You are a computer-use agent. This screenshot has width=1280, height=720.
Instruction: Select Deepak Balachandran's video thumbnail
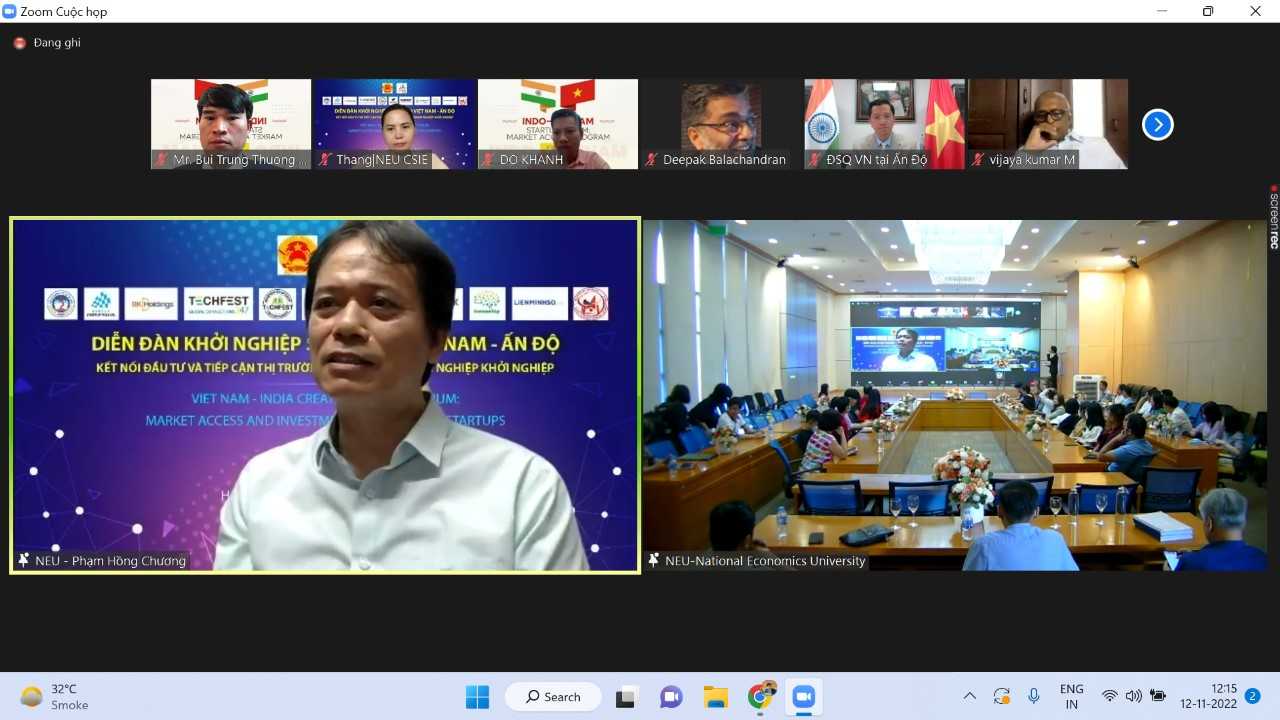tap(720, 124)
